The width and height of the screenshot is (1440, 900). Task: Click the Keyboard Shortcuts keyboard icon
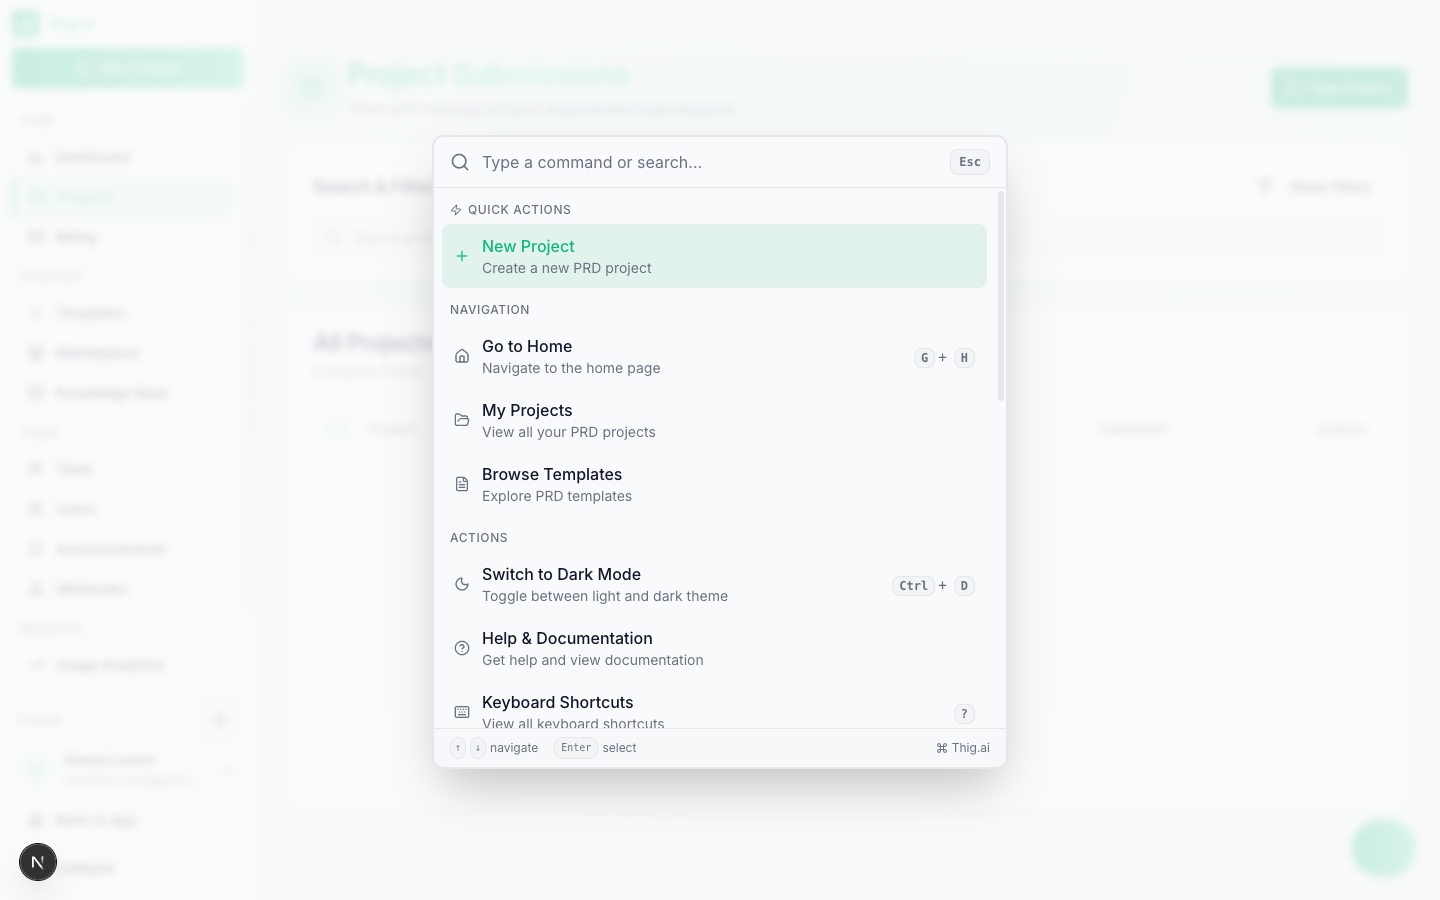(x=461, y=711)
